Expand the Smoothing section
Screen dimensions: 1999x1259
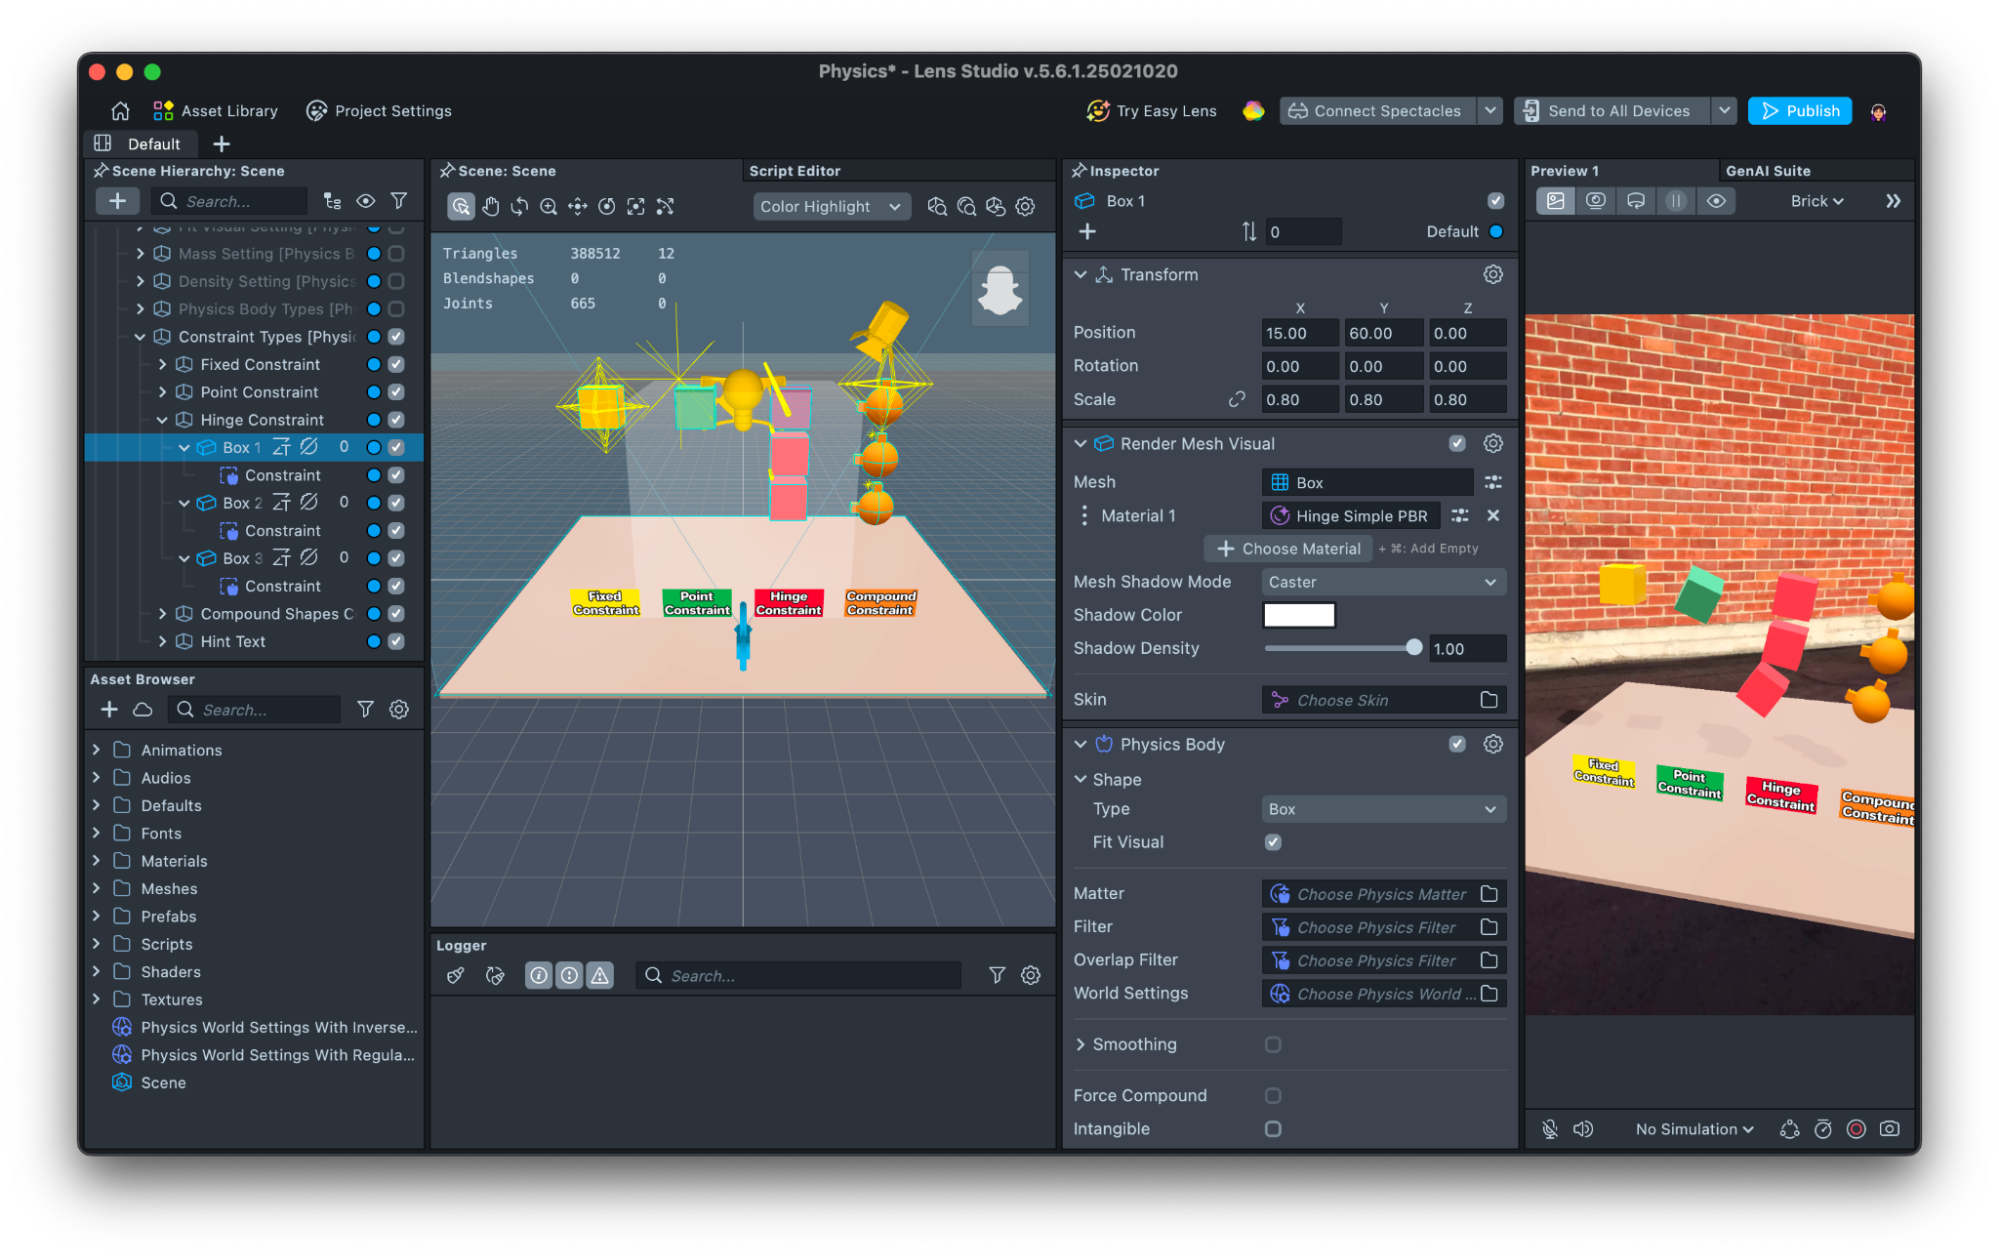[x=1080, y=1044]
